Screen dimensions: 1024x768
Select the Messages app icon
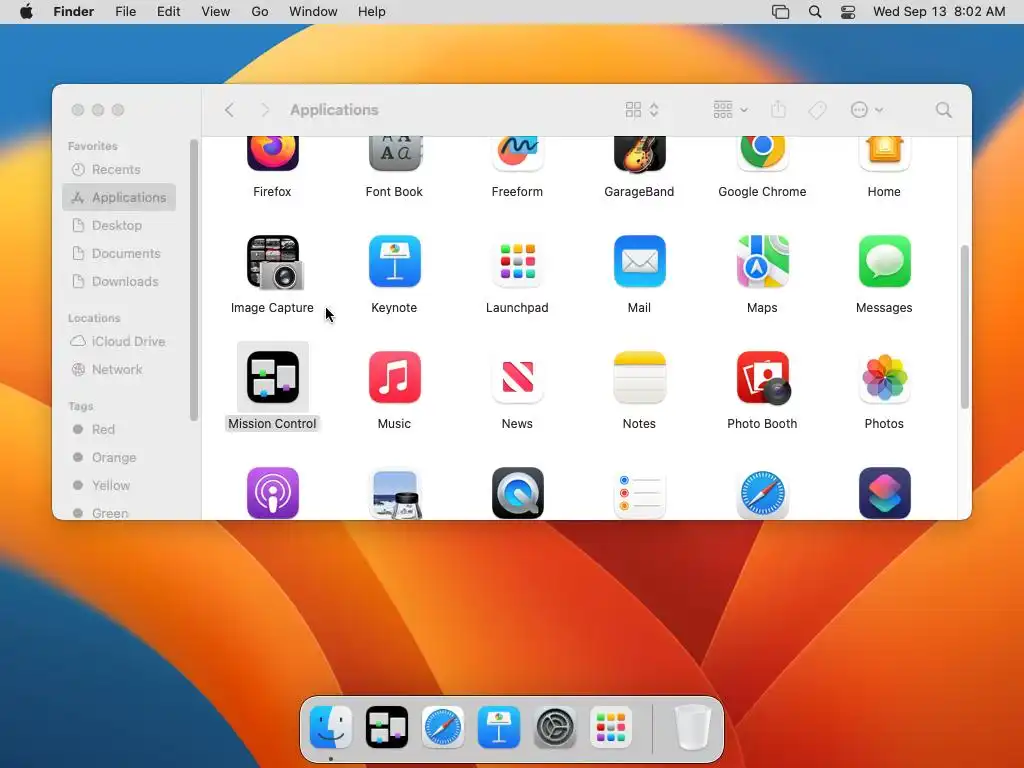coord(884,261)
